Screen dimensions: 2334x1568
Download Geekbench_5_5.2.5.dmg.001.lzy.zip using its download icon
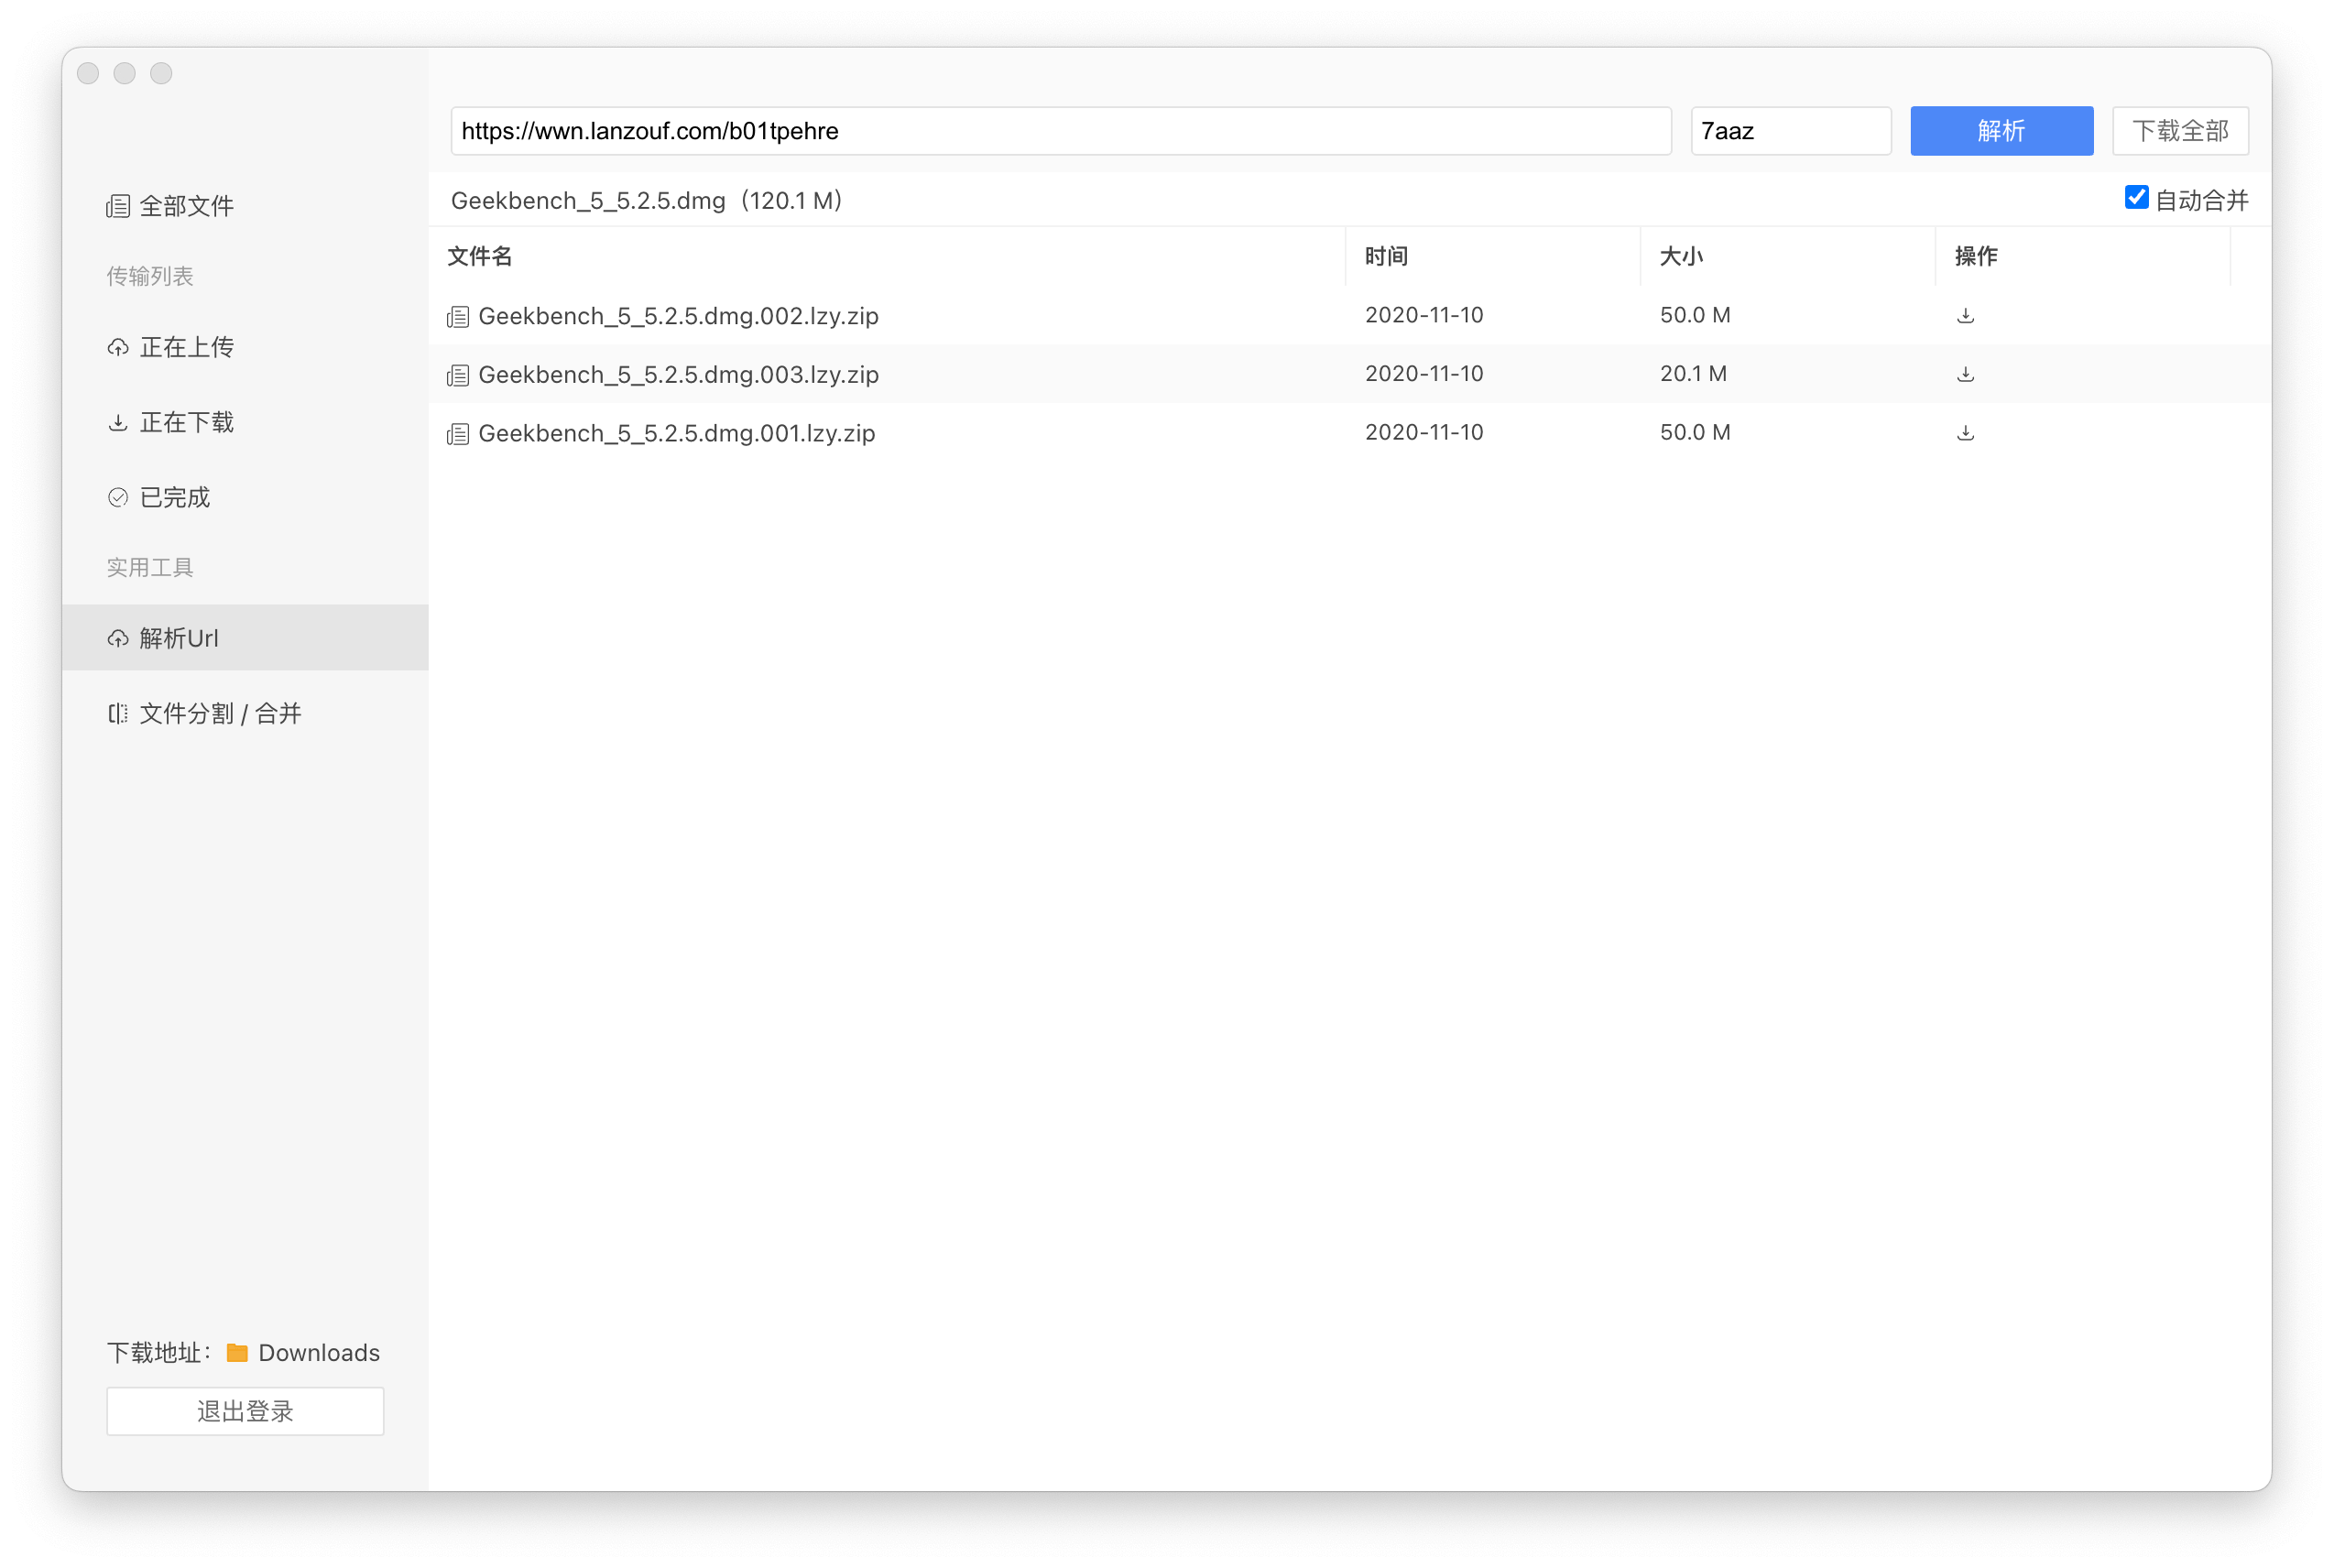(1965, 433)
